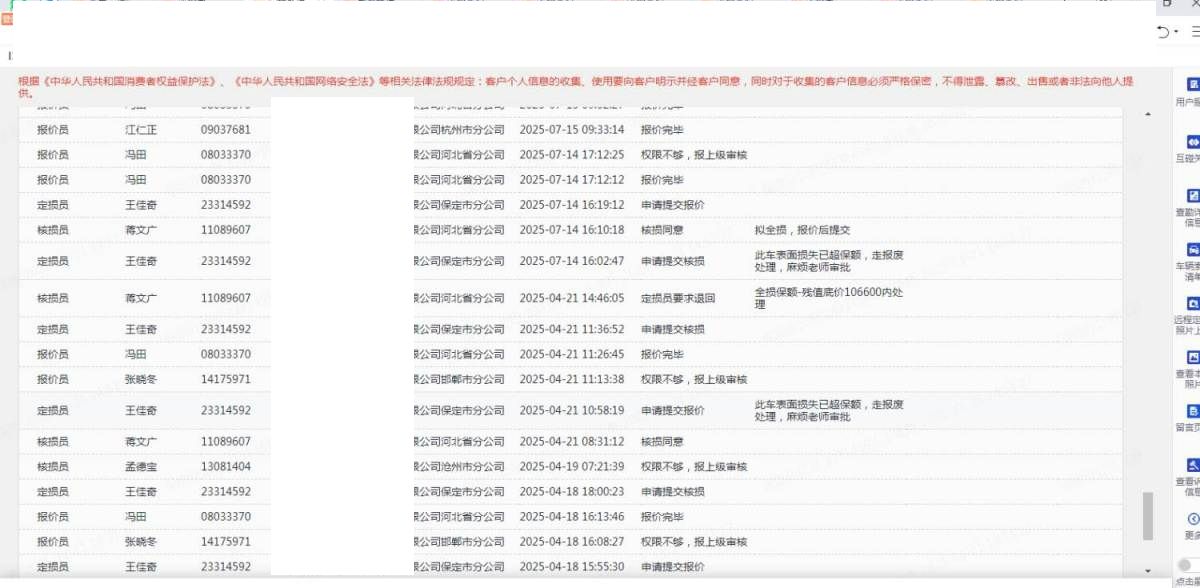Open the 远程定损照片 sidebar icon
The width and height of the screenshot is (1200, 588).
click(x=1192, y=303)
